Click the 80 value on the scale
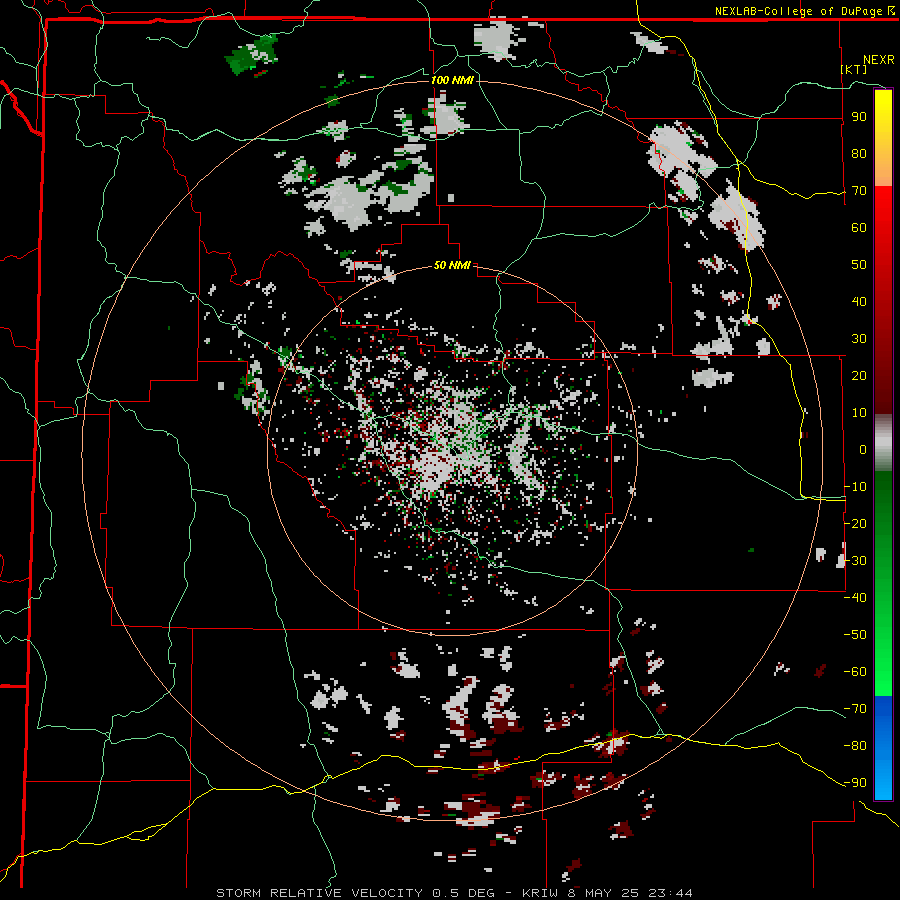 (859, 154)
